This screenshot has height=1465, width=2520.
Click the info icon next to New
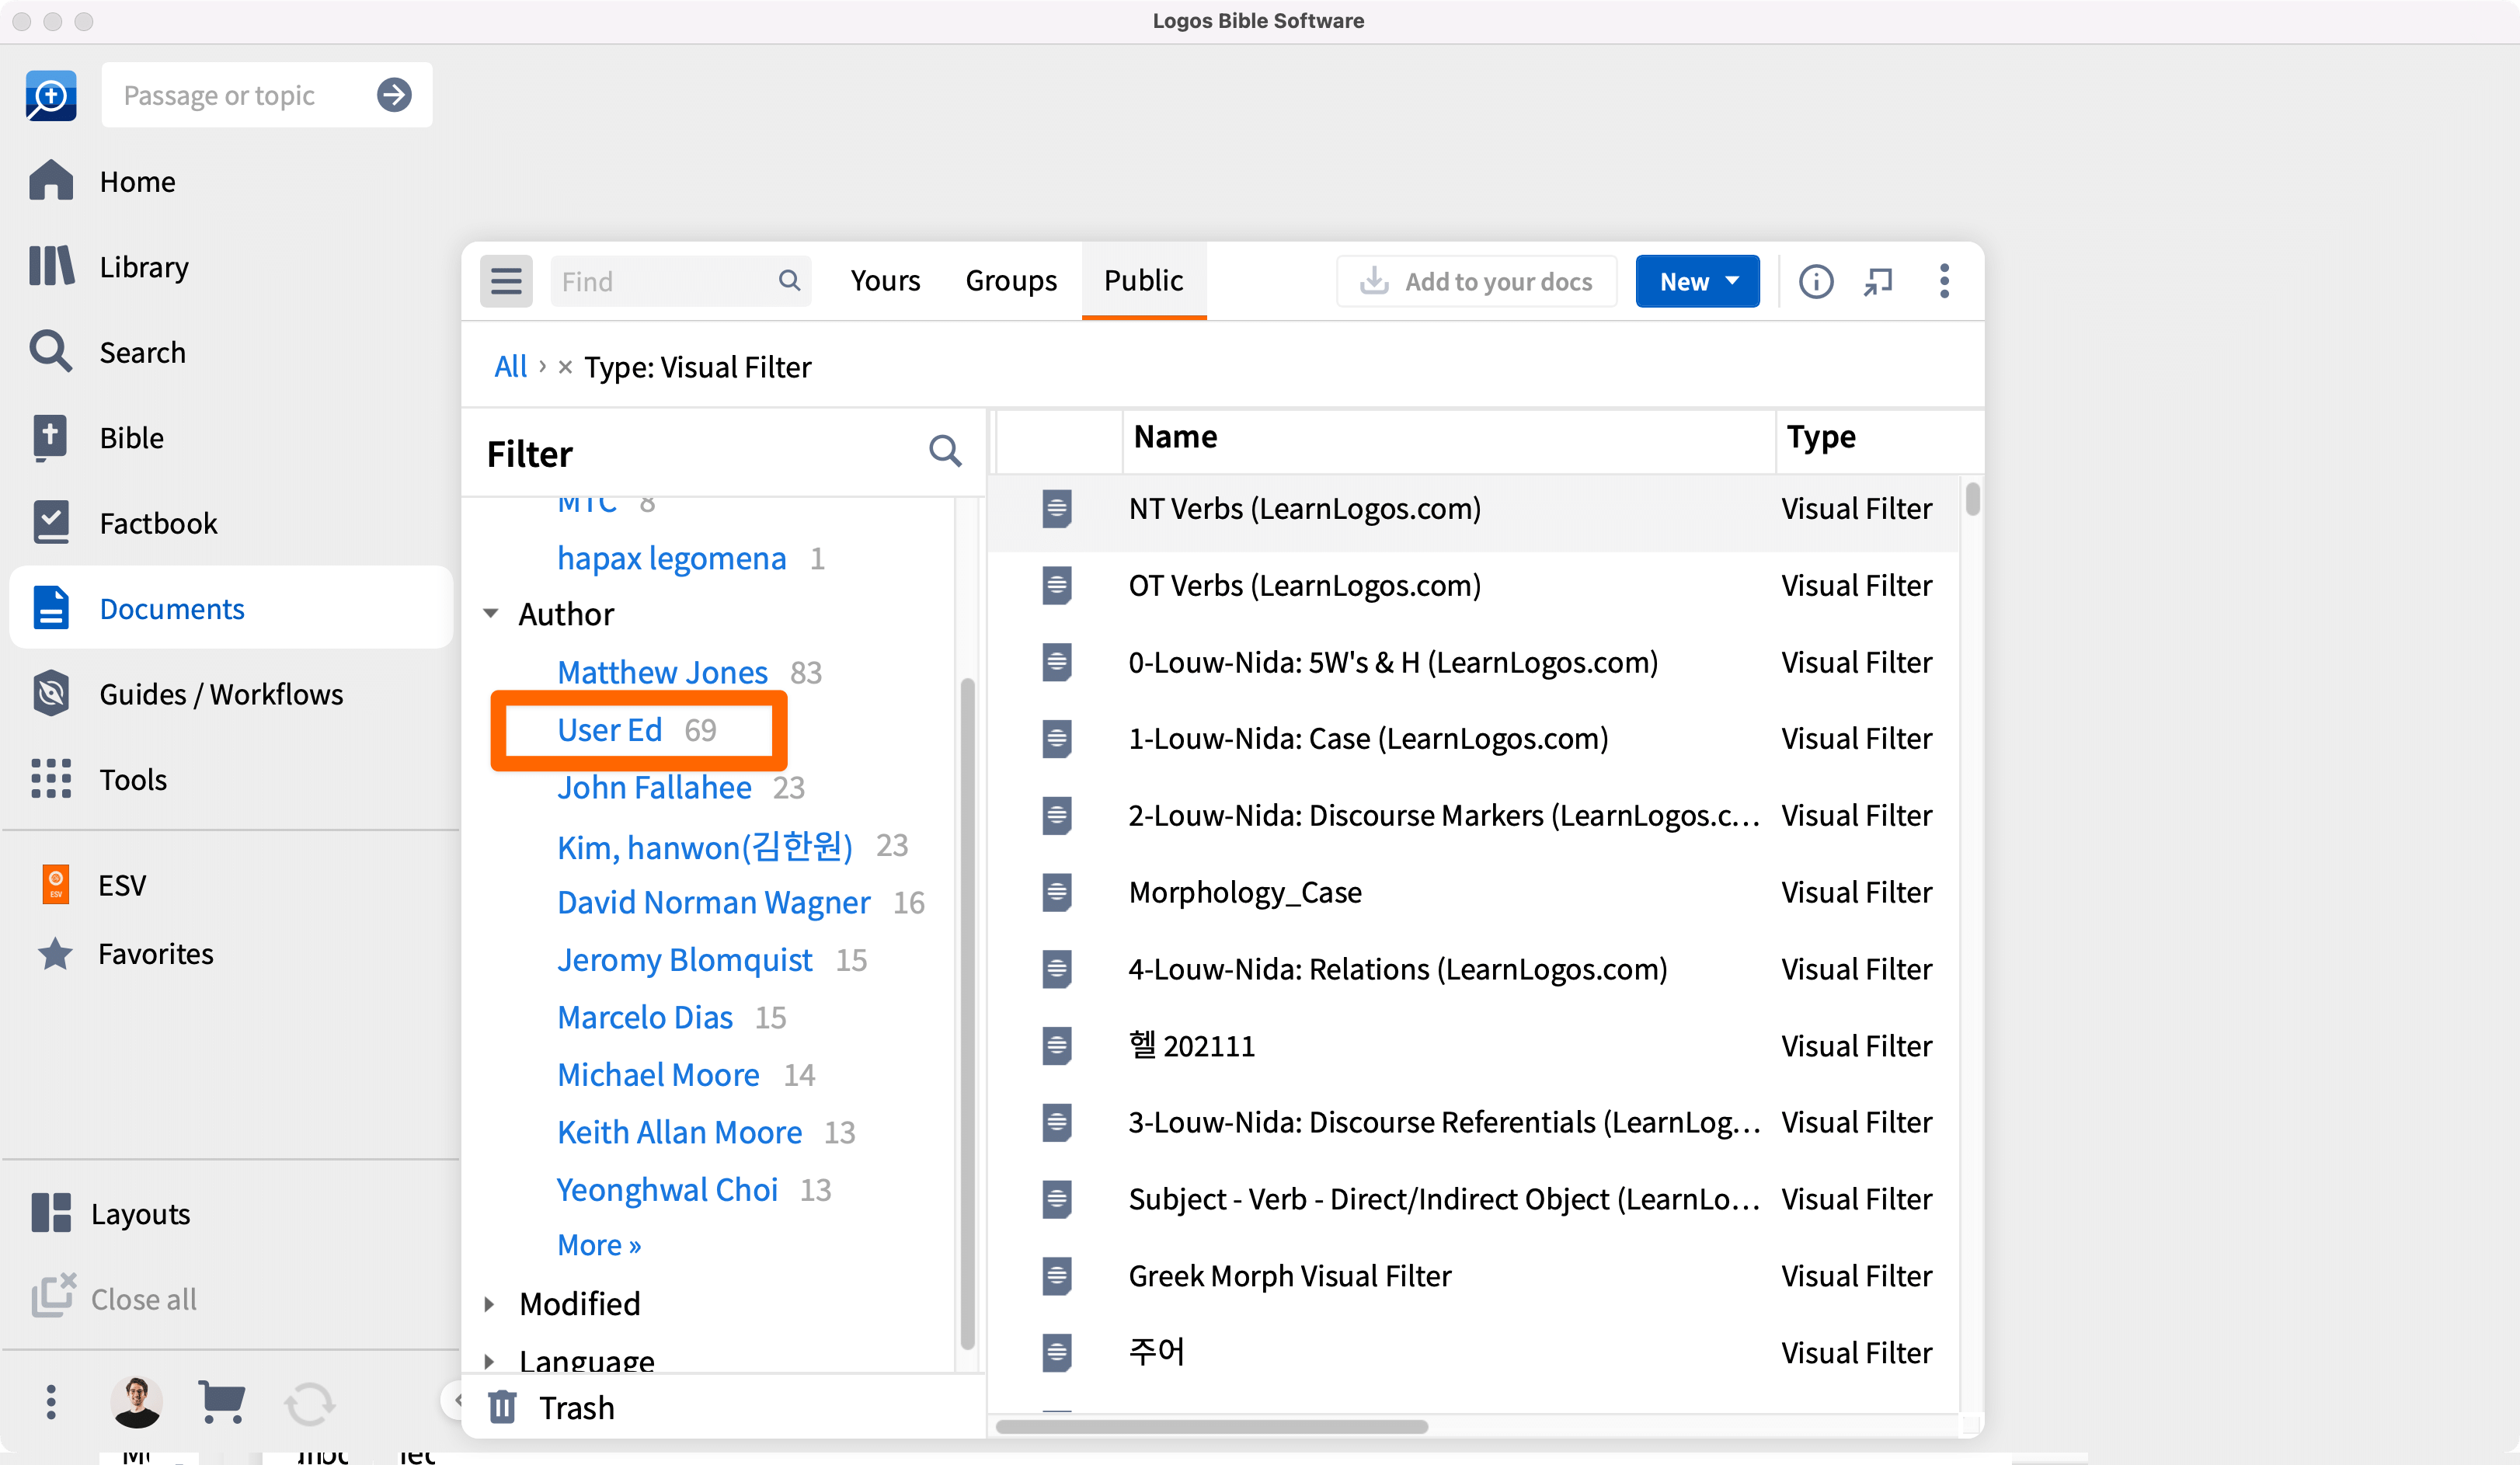pyautogui.click(x=1816, y=281)
